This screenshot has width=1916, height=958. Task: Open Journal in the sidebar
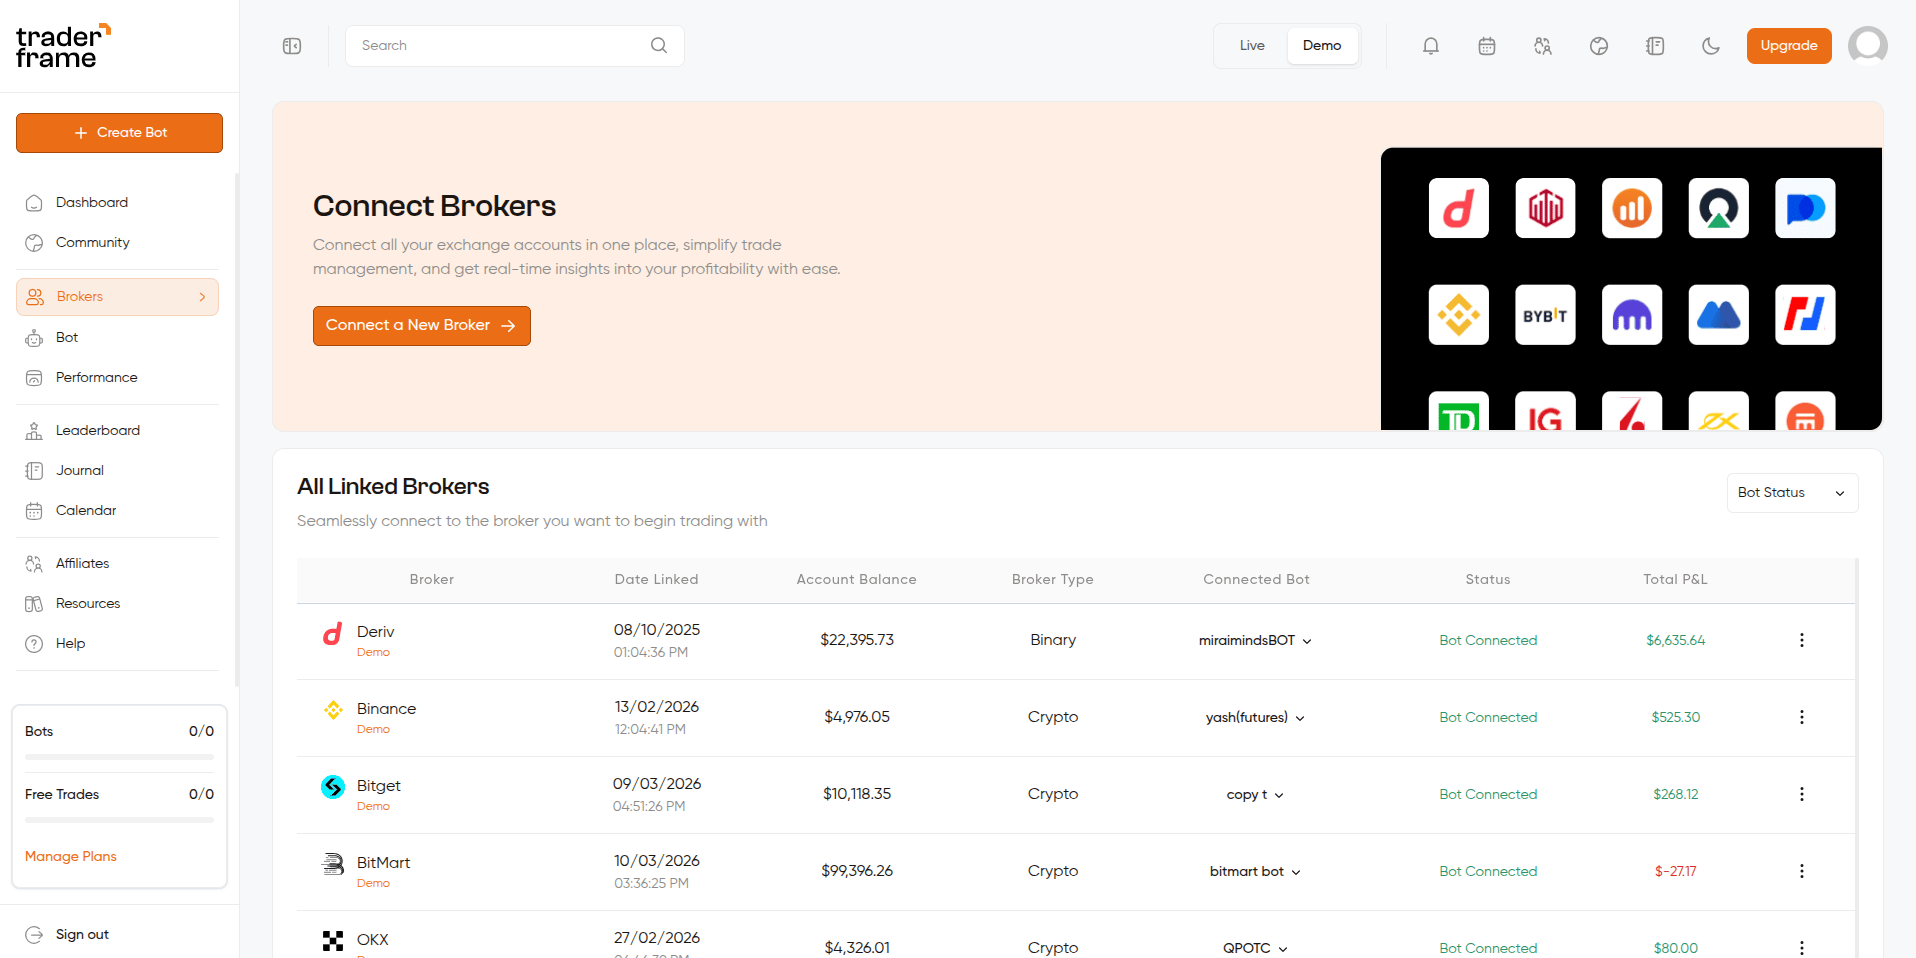(118, 471)
